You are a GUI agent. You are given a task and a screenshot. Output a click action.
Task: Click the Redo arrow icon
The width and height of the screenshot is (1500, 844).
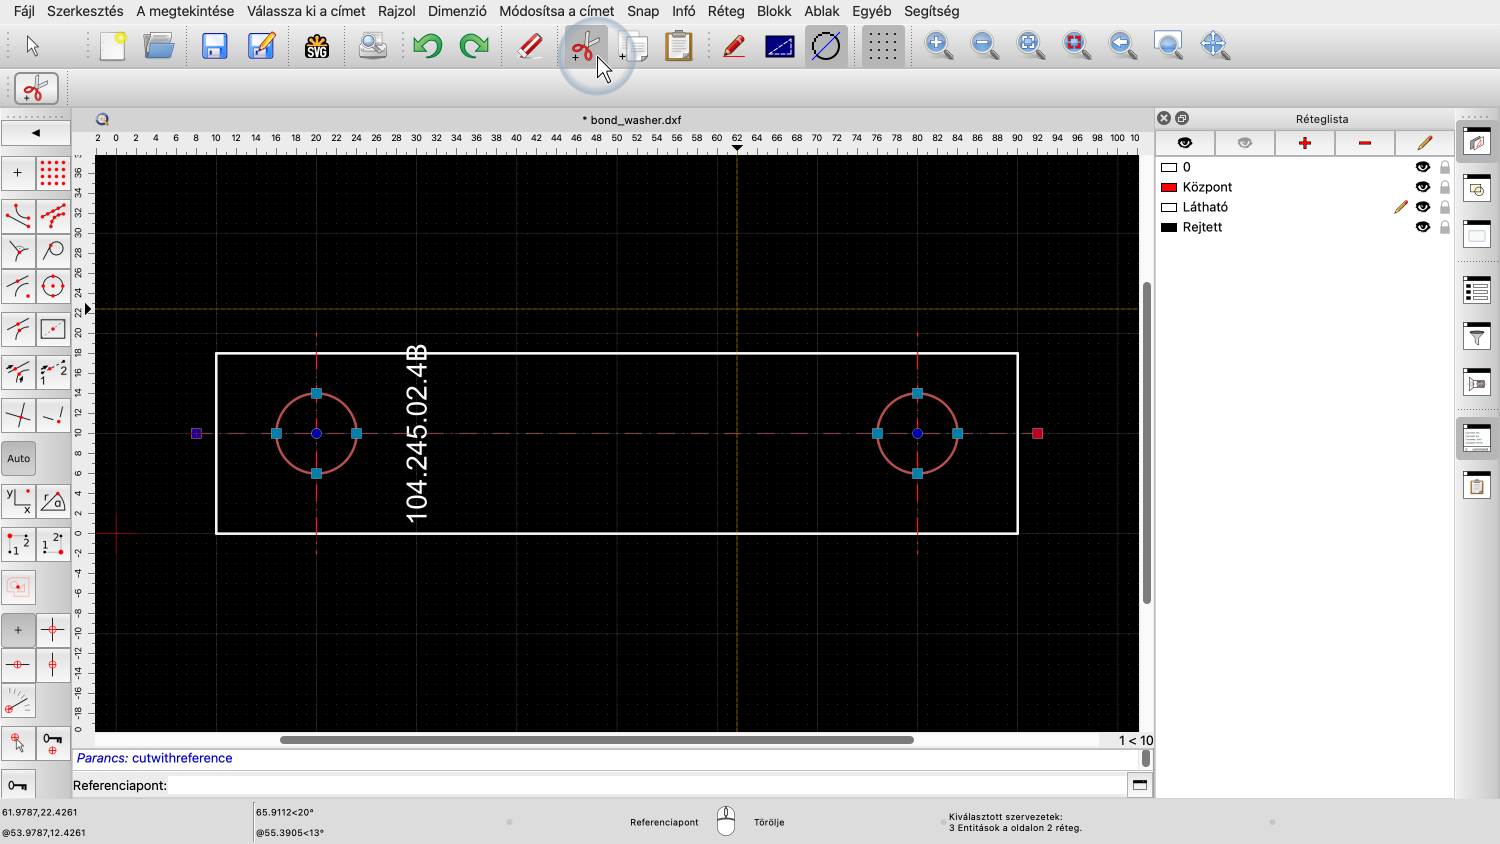474,46
